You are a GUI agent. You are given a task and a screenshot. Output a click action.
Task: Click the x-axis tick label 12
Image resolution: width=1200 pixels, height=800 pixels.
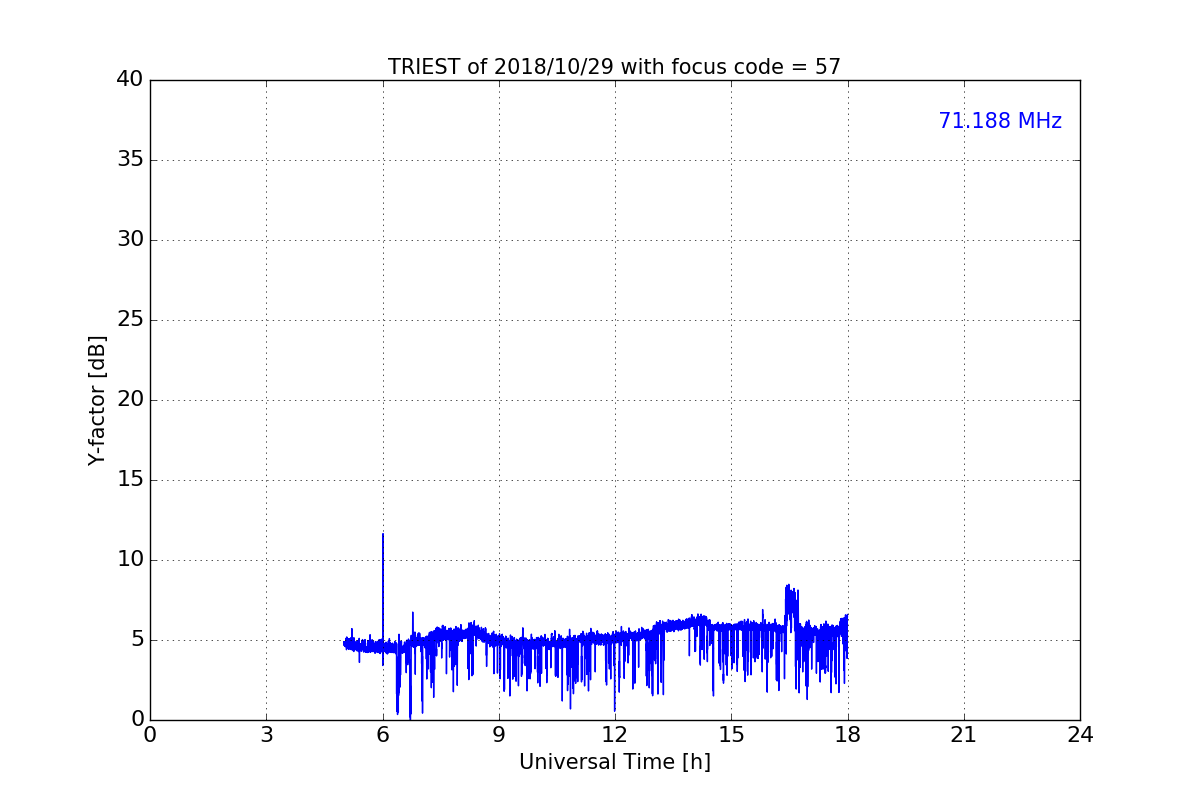pos(615,735)
